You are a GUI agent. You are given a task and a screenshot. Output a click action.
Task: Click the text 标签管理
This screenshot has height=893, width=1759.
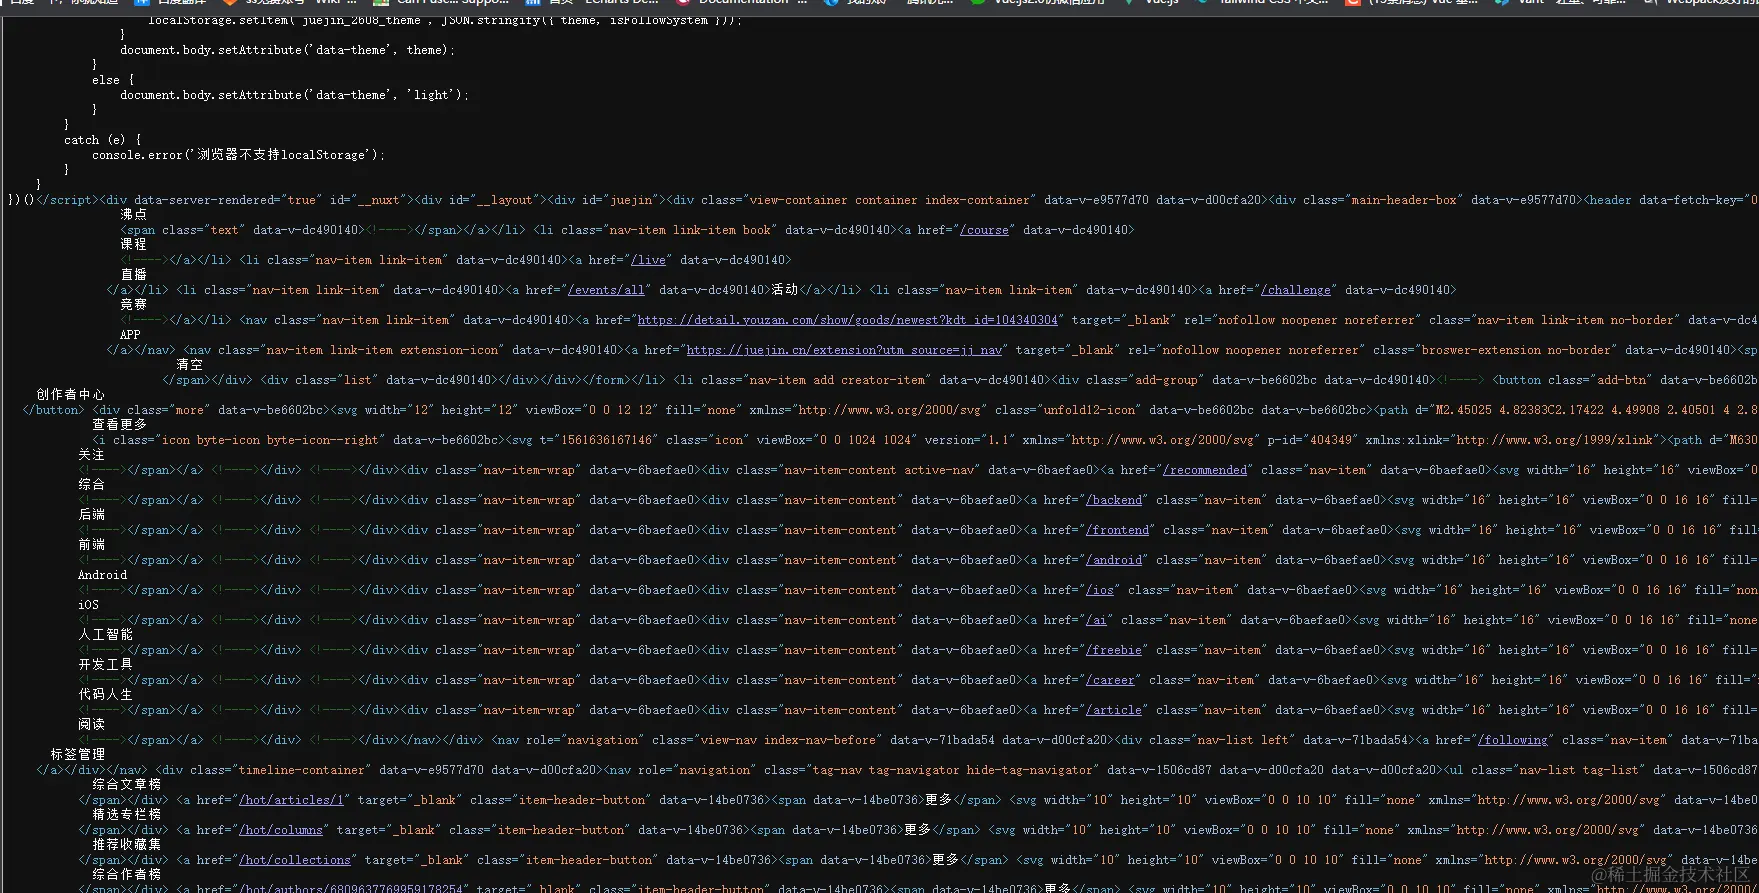[x=77, y=755]
